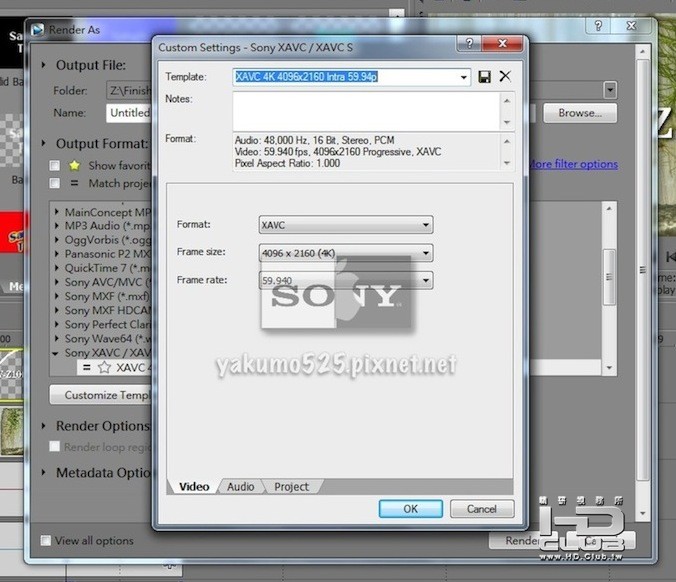
Task: Delete template with the X icon
Action: click(505, 76)
